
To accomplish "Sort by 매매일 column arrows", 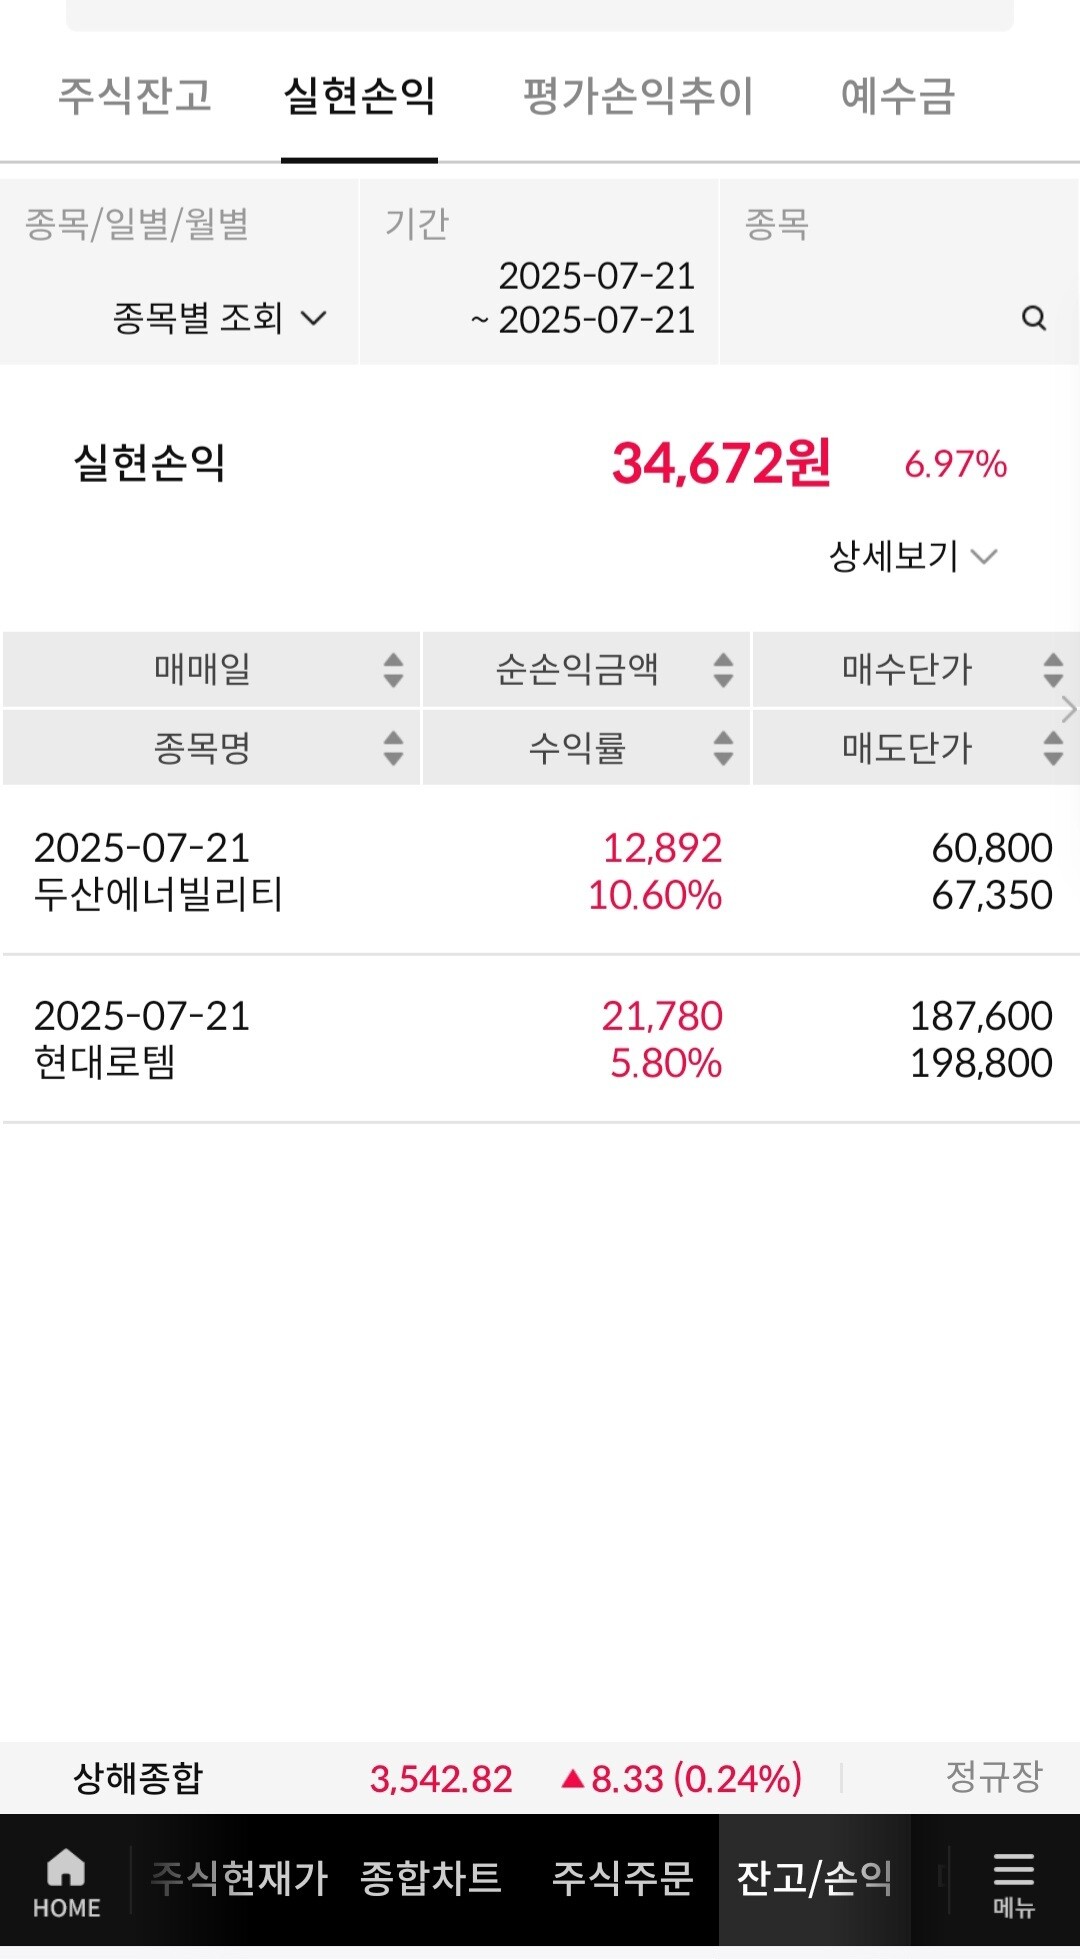I will (393, 670).
